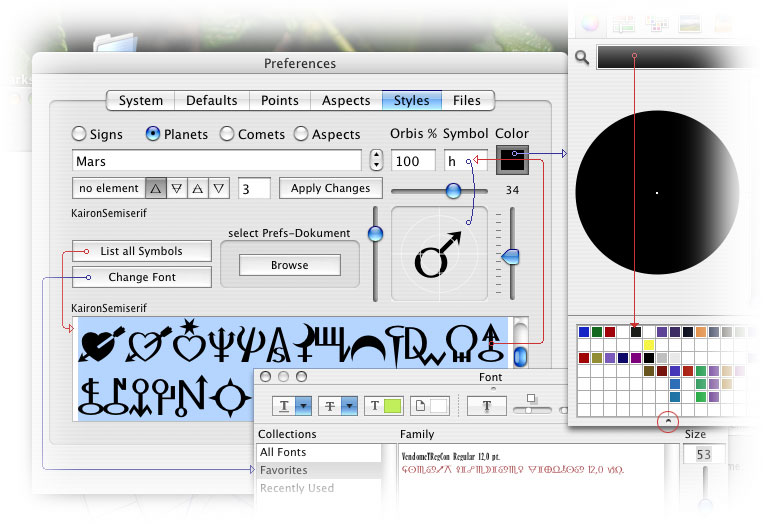
Task: Open the black Color well in Preferences
Action: click(x=512, y=160)
